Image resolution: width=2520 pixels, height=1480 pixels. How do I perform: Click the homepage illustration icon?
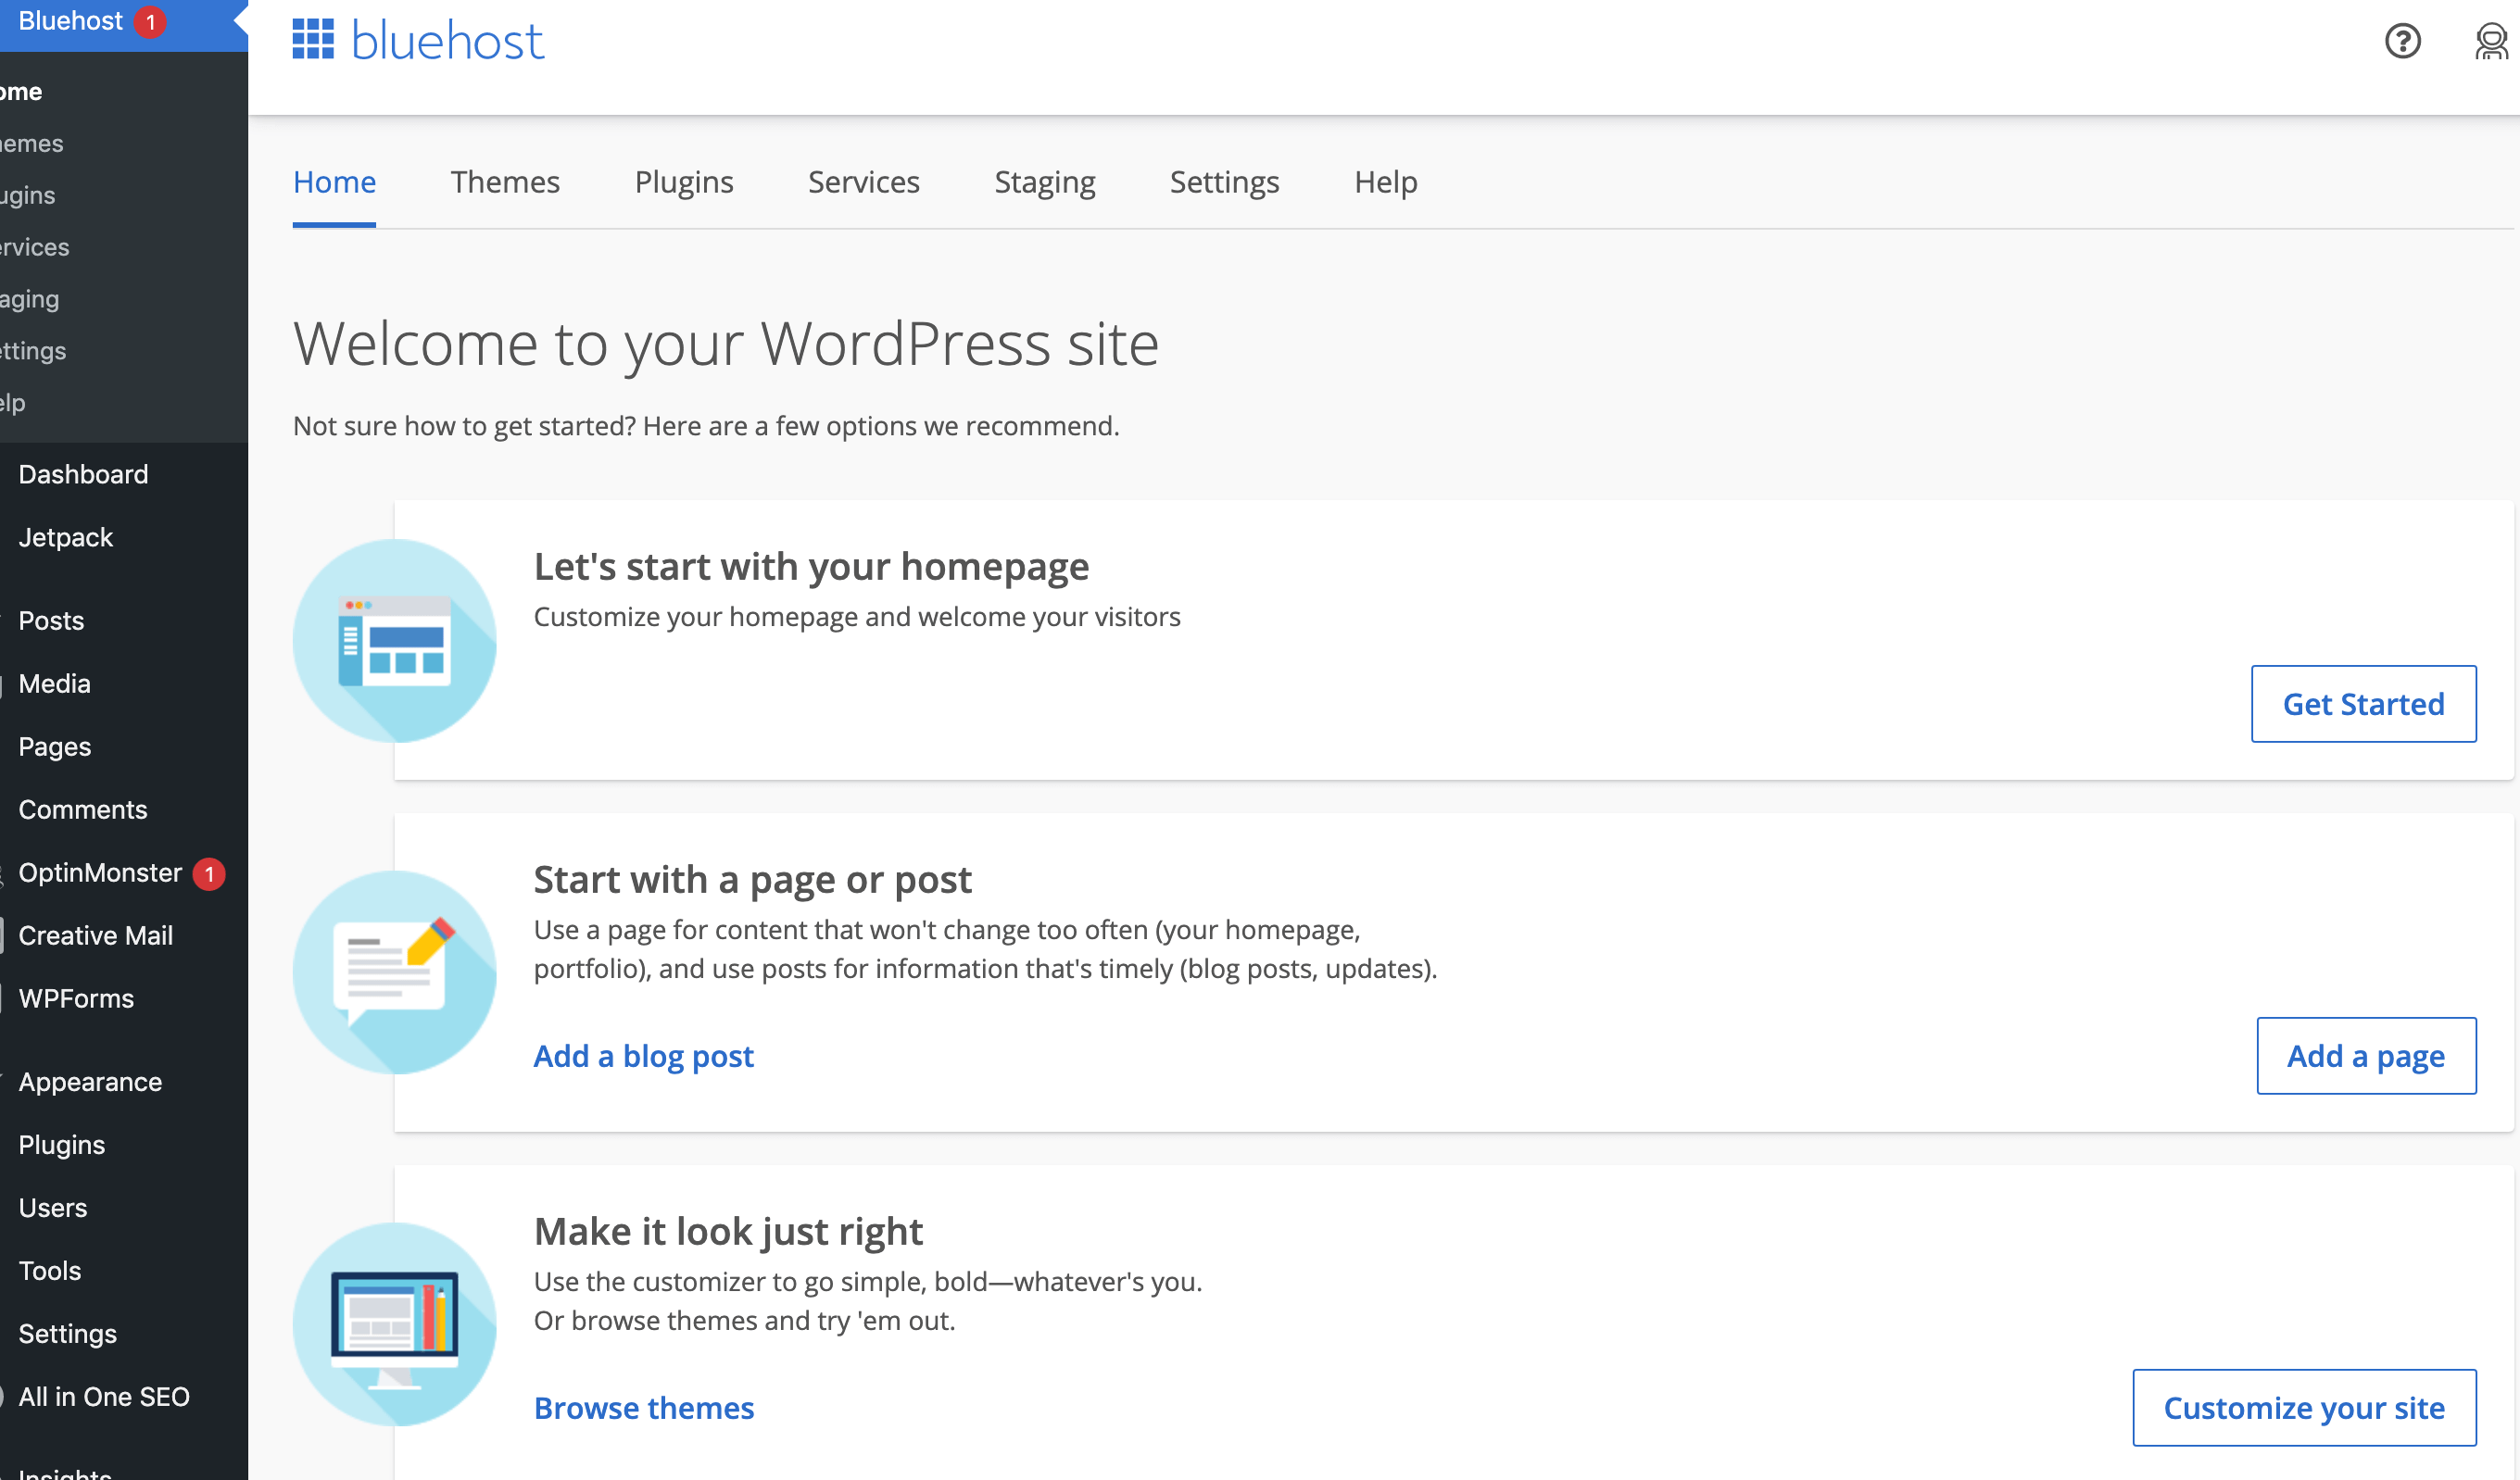[394, 641]
